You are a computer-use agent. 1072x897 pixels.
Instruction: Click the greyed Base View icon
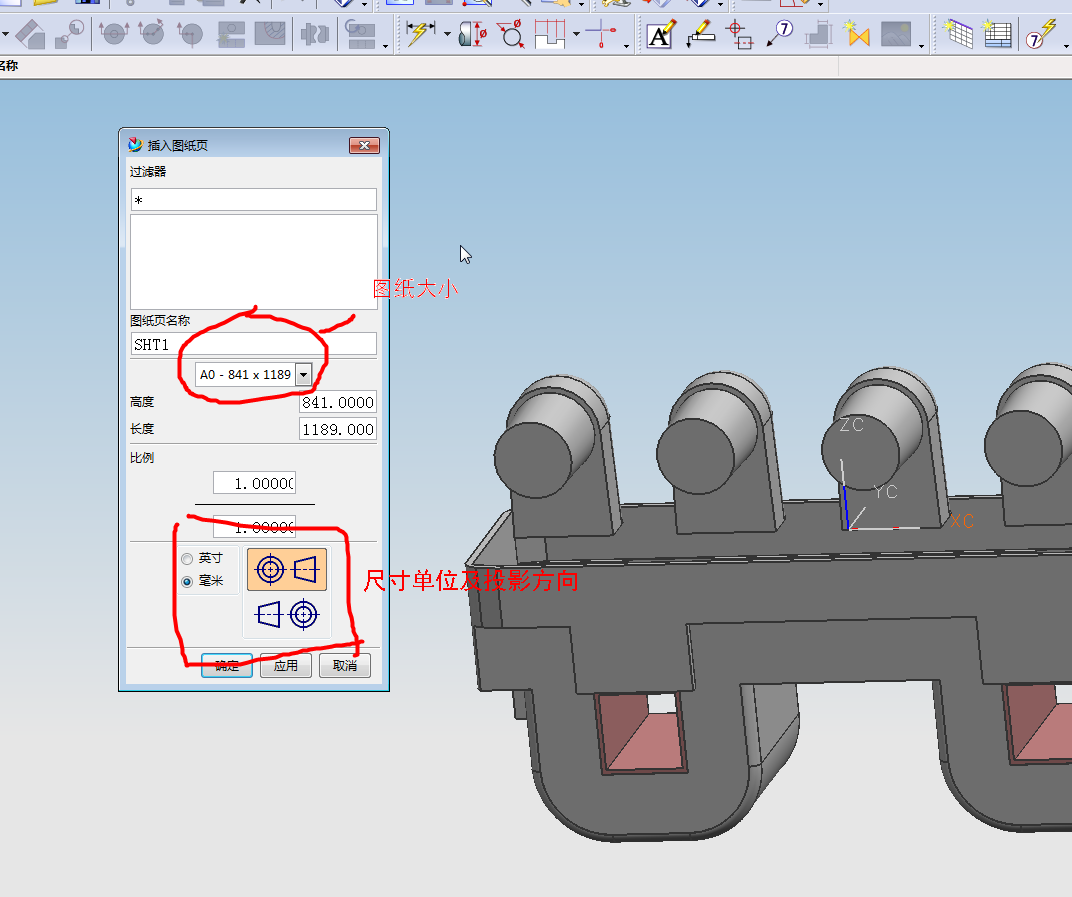click(x=30, y=34)
